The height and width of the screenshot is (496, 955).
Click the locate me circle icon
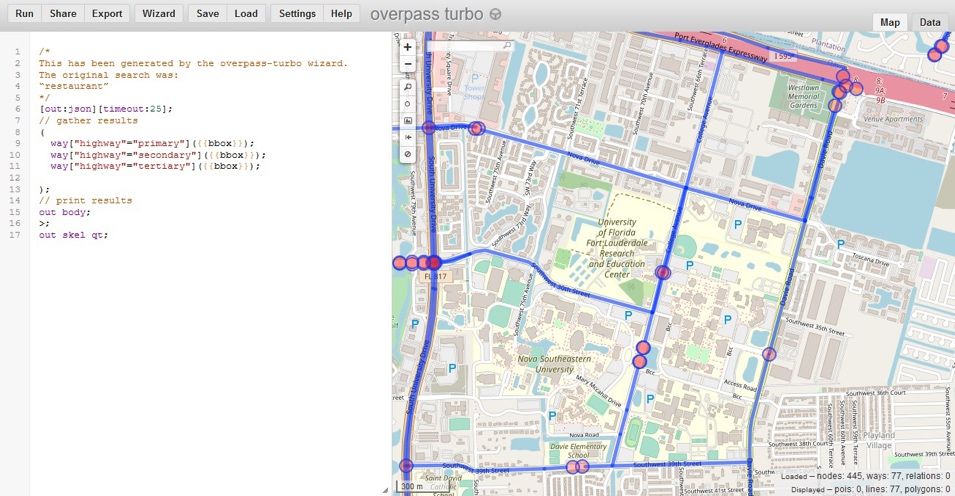click(408, 104)
